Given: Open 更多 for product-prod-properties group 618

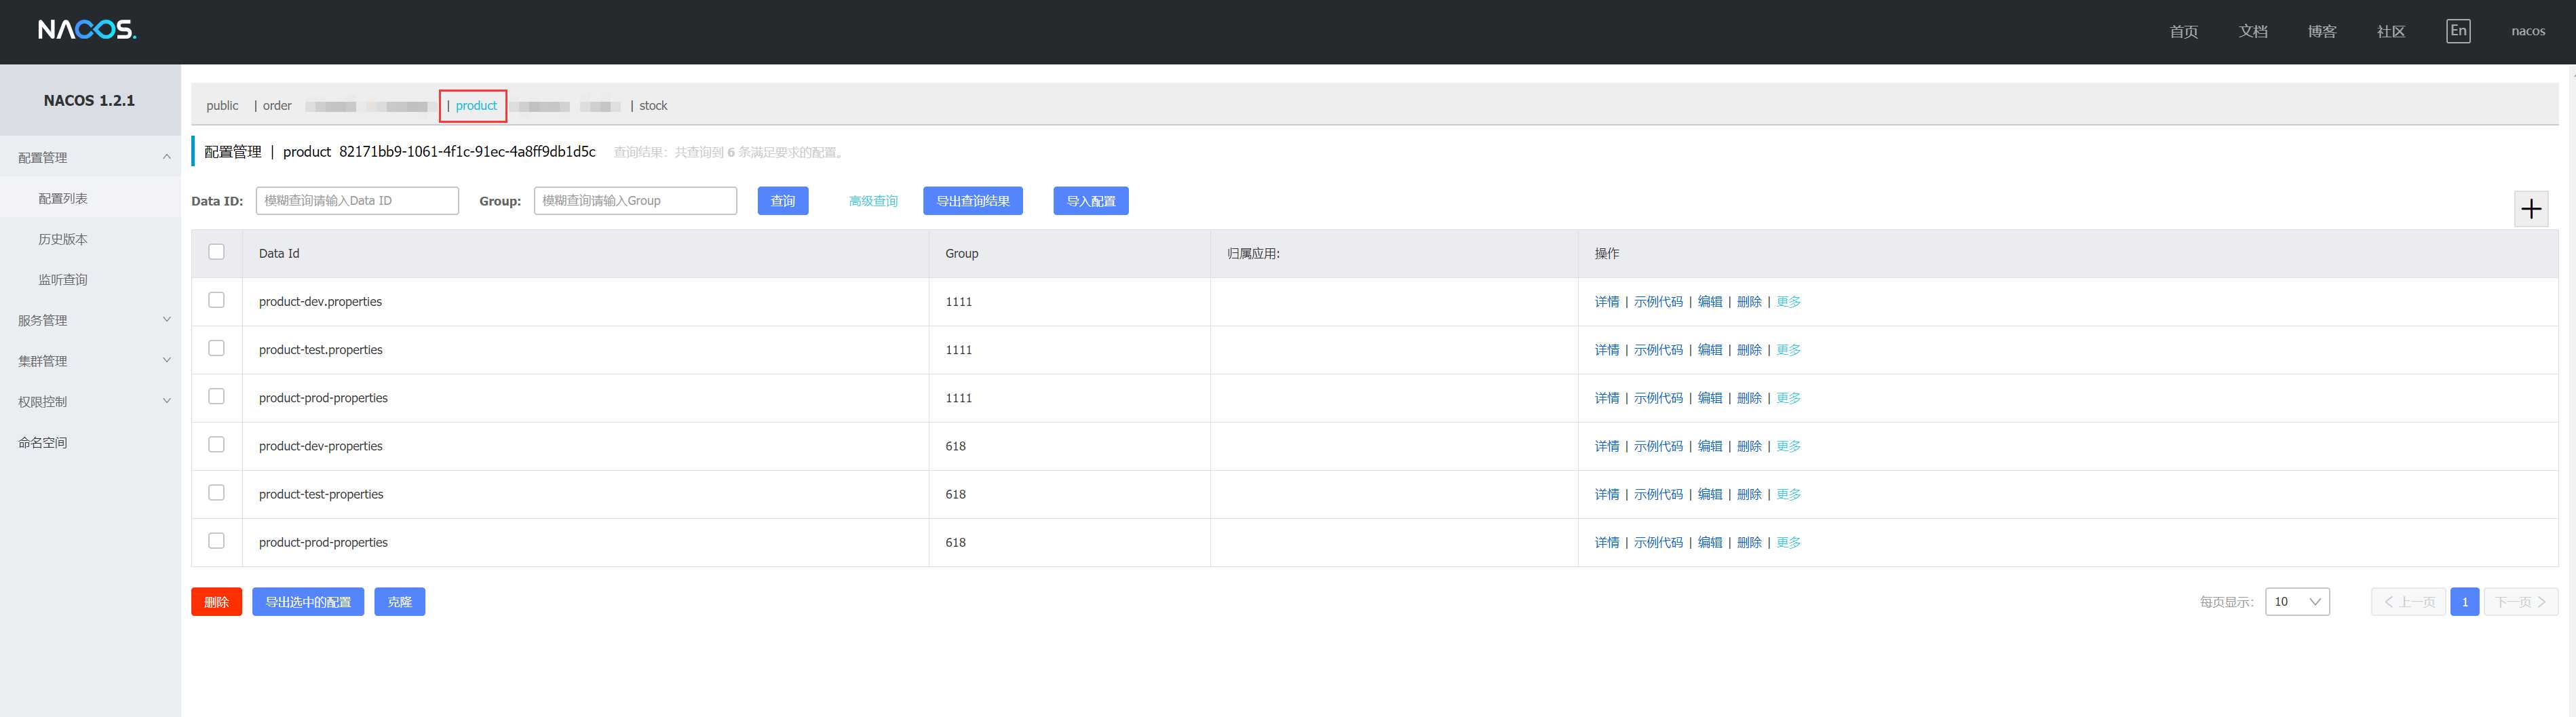Looking at the screenshot, I should point(1788,542).
